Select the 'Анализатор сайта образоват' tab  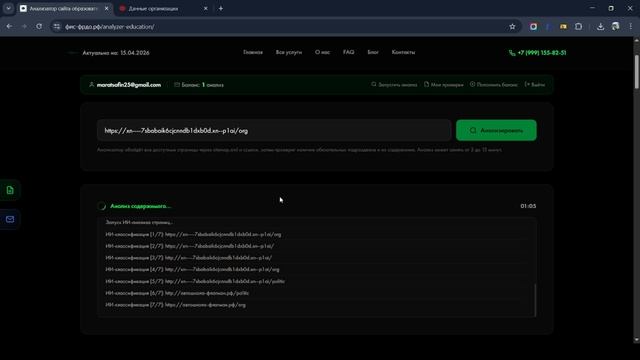[64, 8]
